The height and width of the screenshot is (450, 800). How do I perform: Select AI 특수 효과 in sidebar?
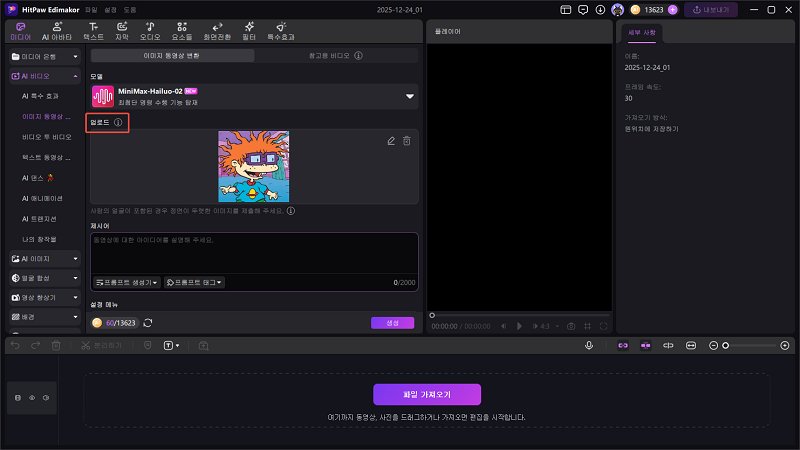point(40,96)
